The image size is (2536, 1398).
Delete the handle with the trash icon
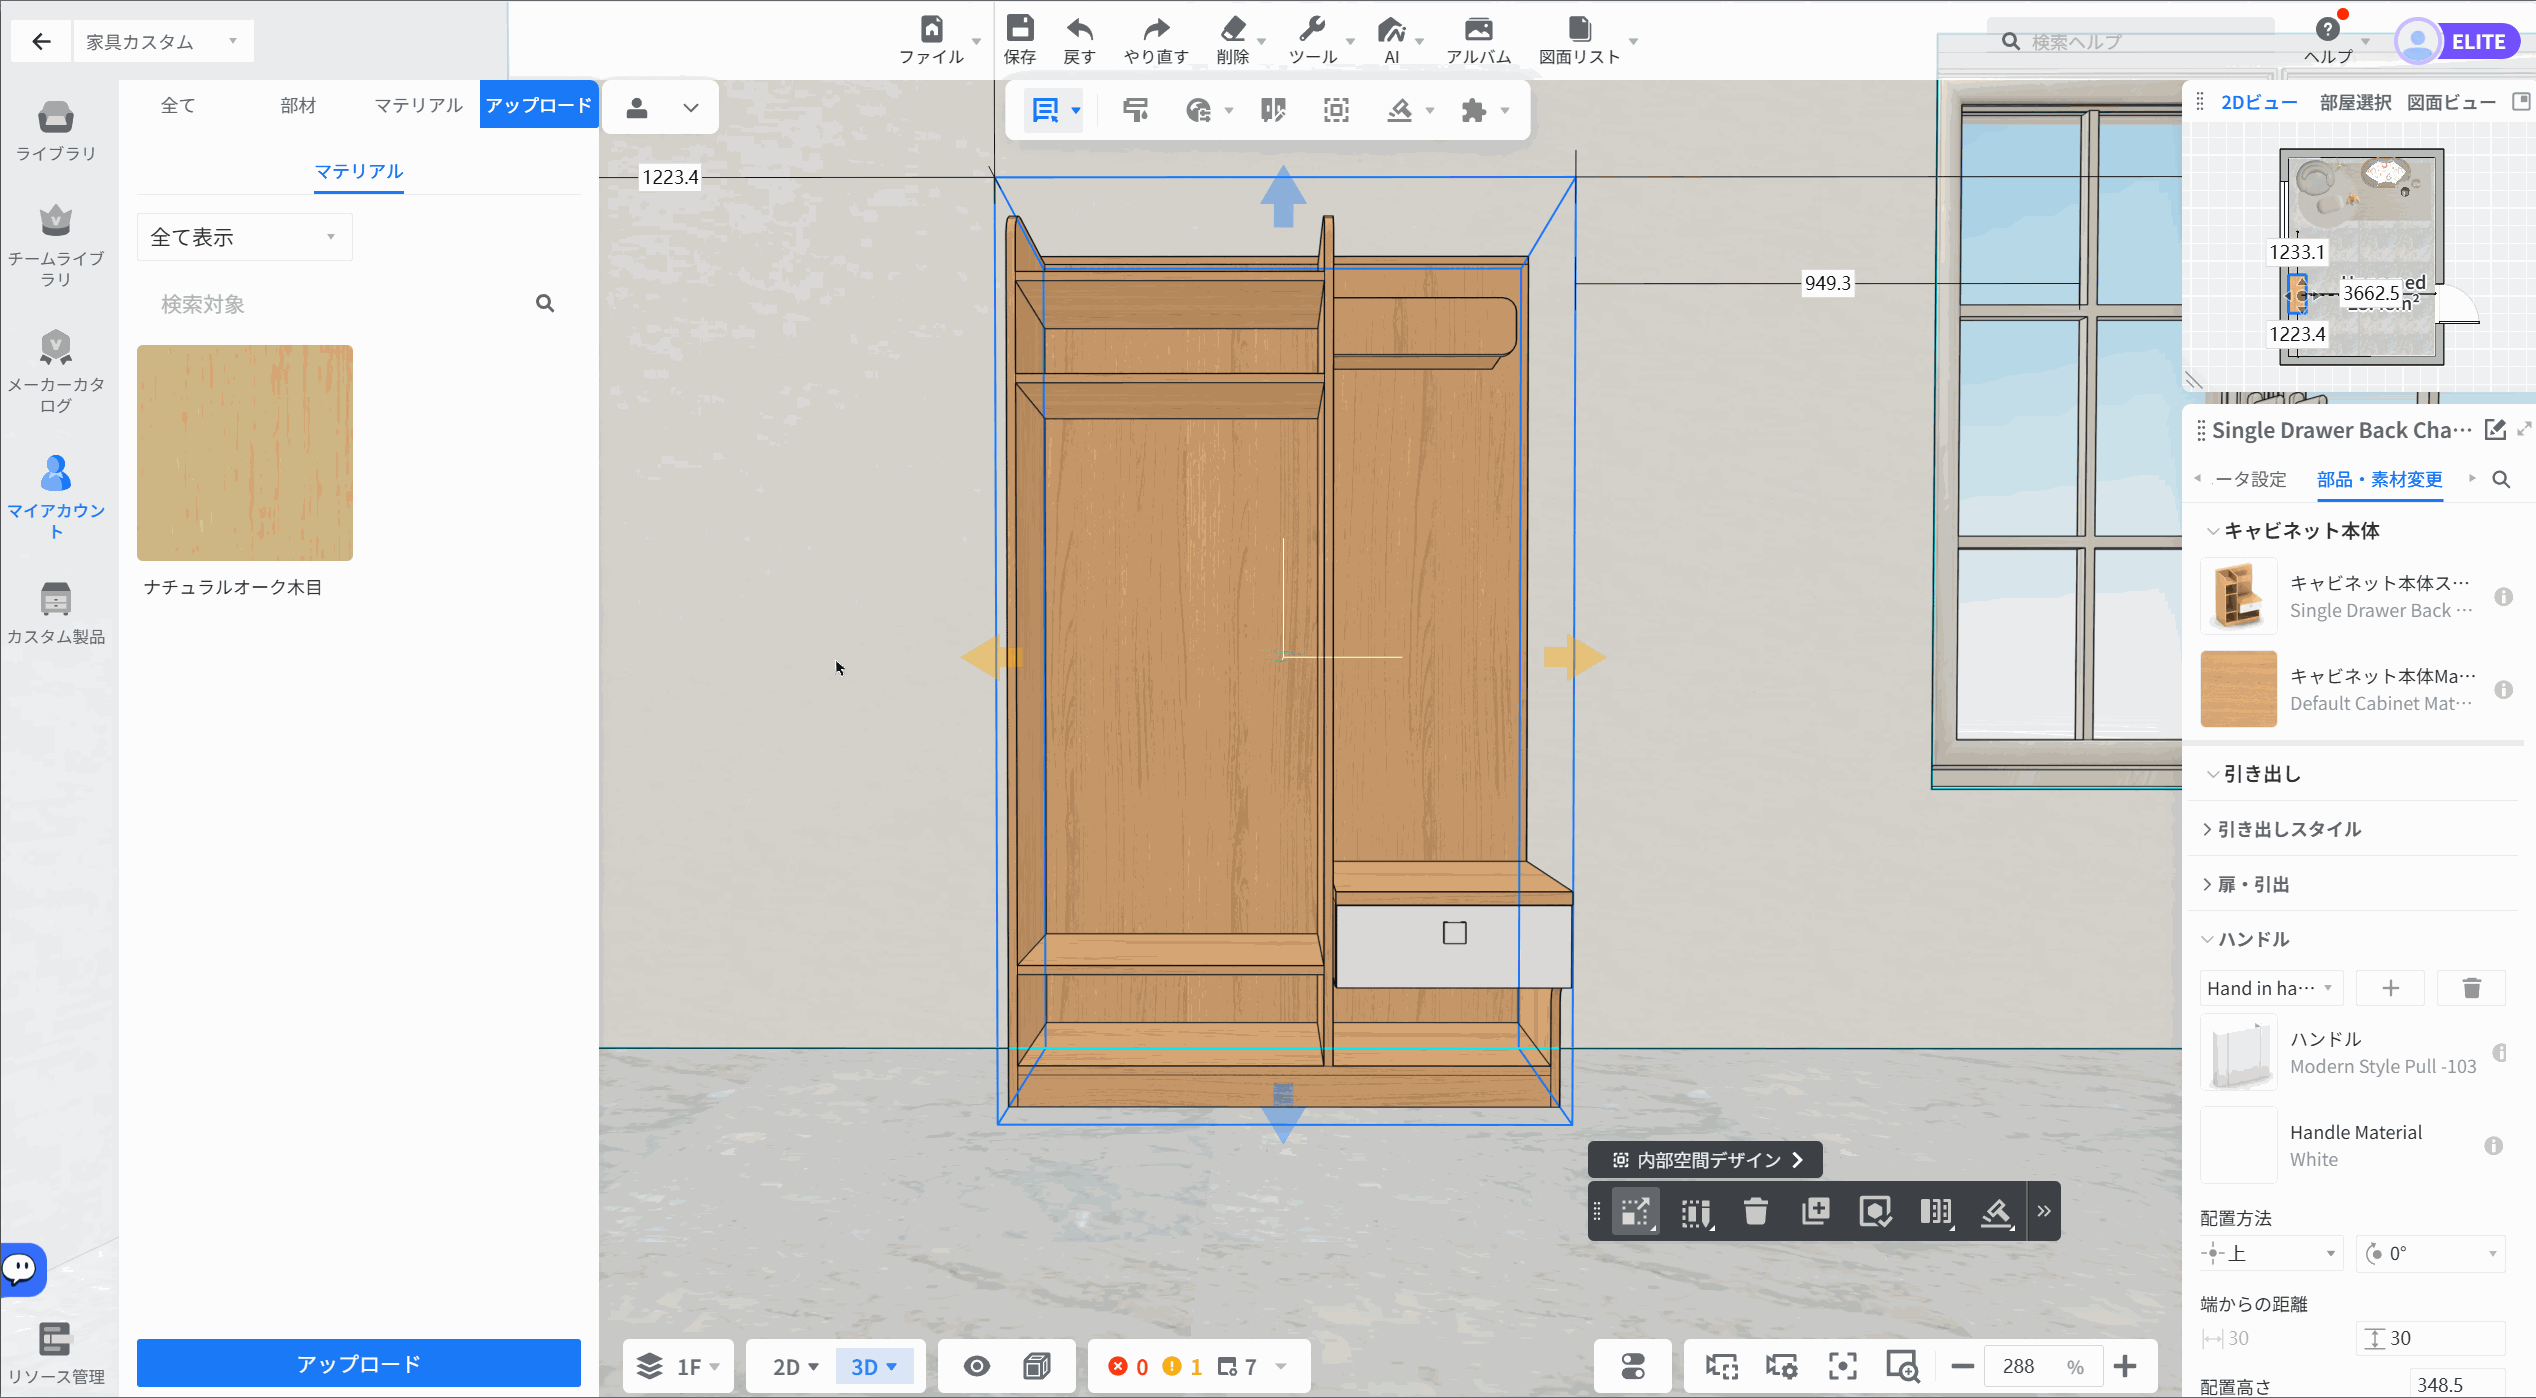pos(2471,988)
